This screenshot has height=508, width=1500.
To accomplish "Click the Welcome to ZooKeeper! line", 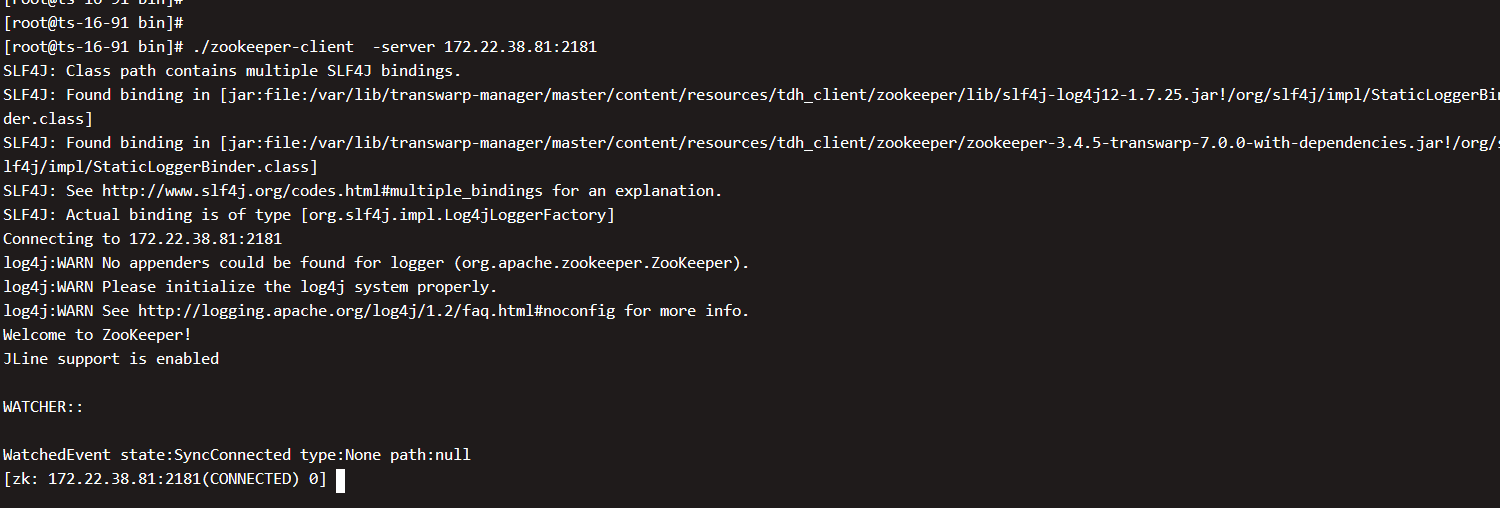I will click(97, 335).
